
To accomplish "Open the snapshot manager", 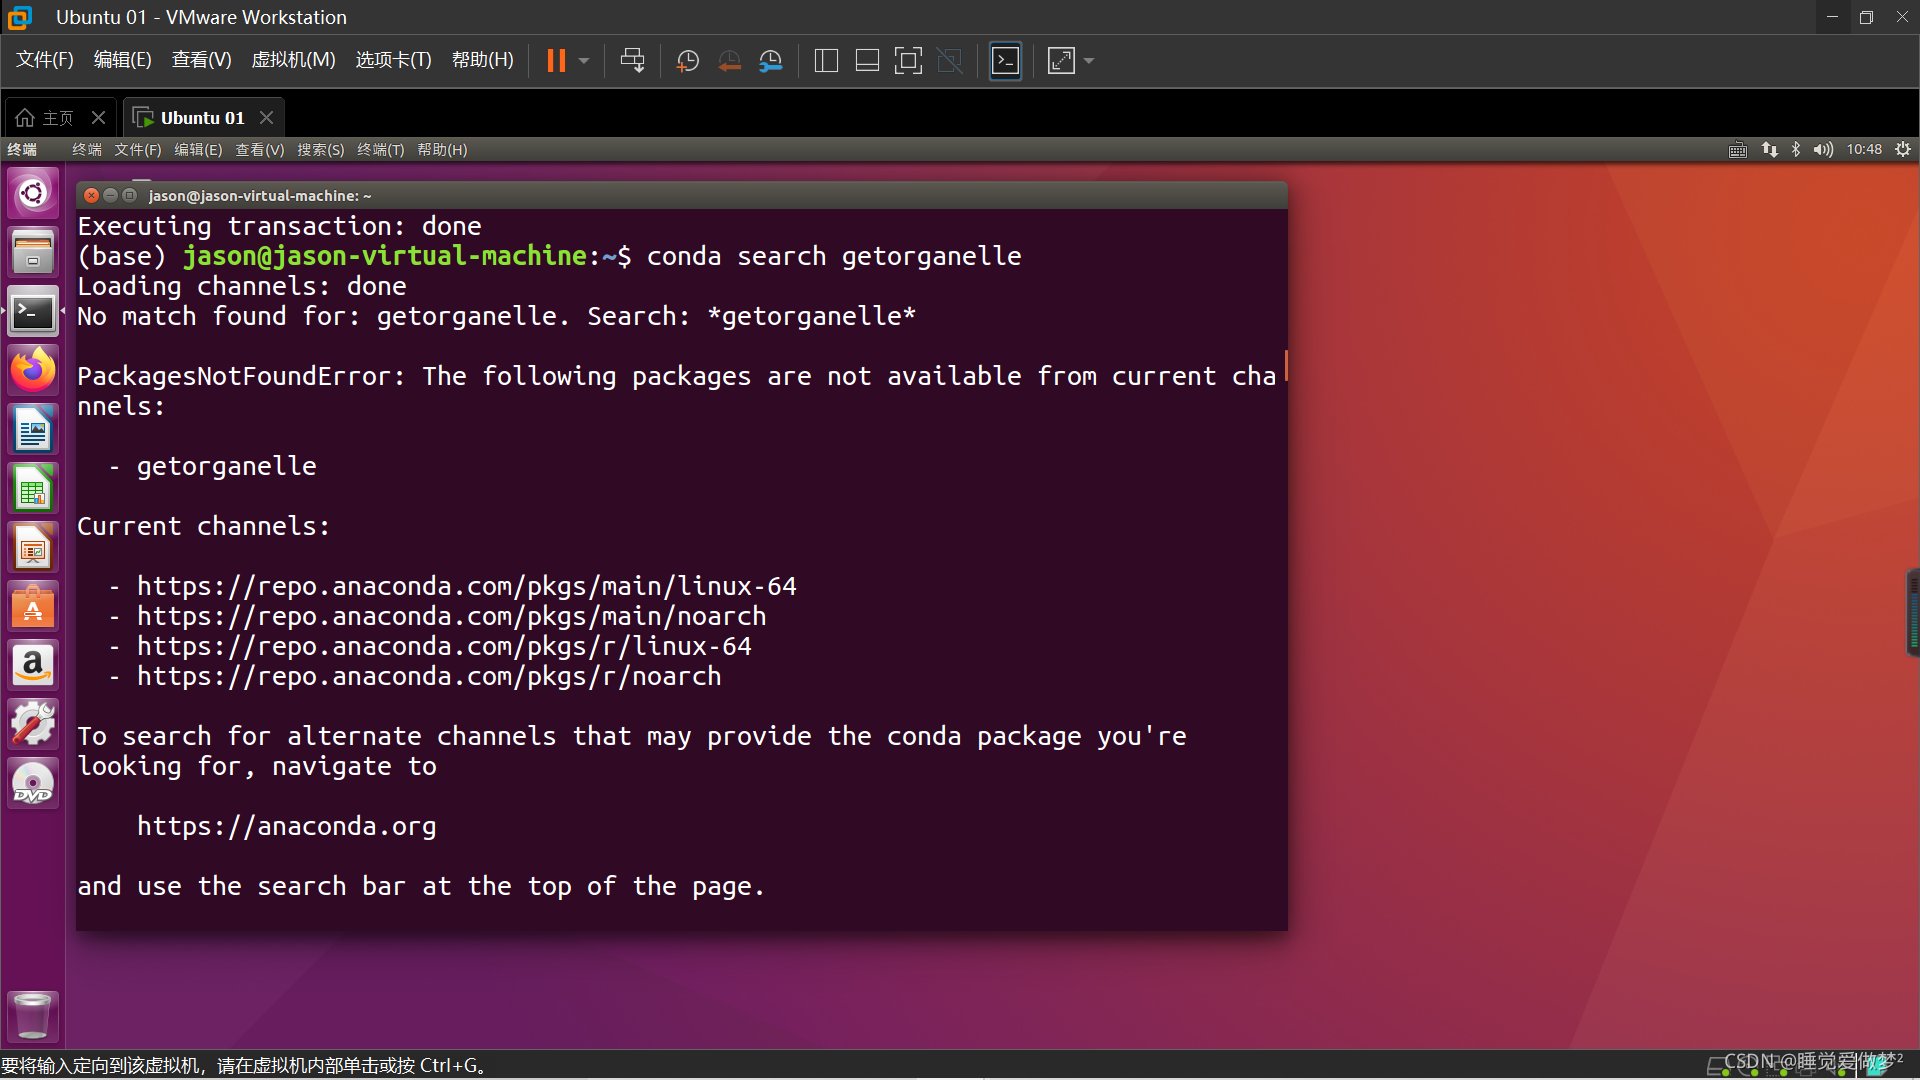I will point(770,61).
